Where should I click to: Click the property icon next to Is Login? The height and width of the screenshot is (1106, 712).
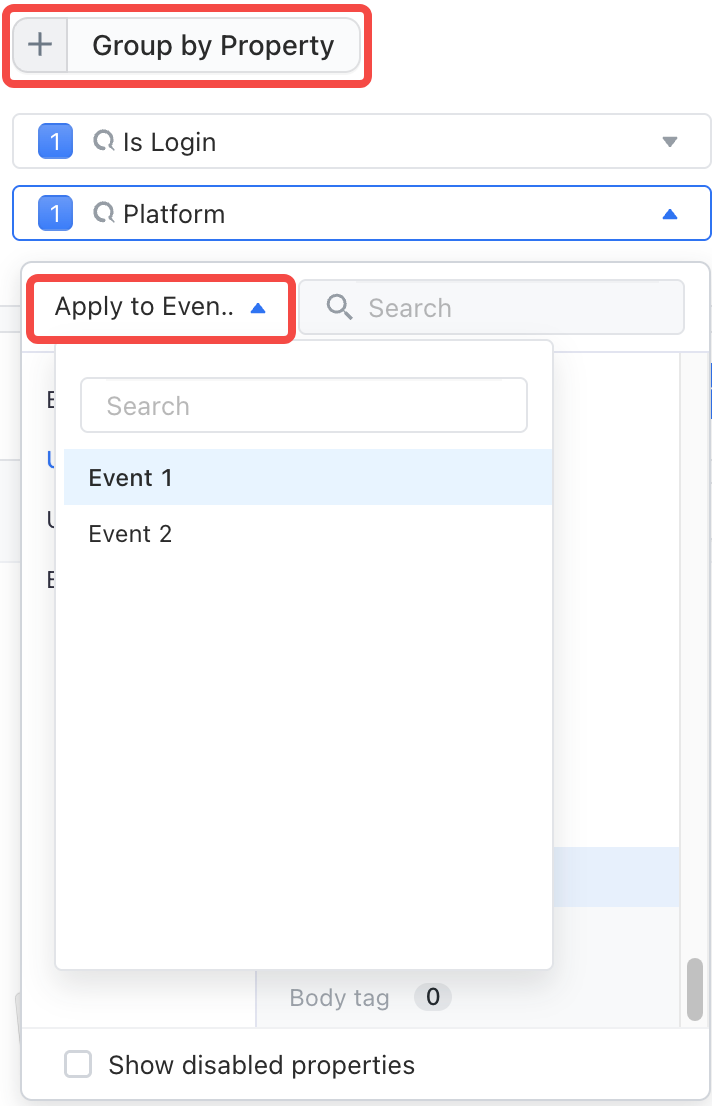click(104, 141)
